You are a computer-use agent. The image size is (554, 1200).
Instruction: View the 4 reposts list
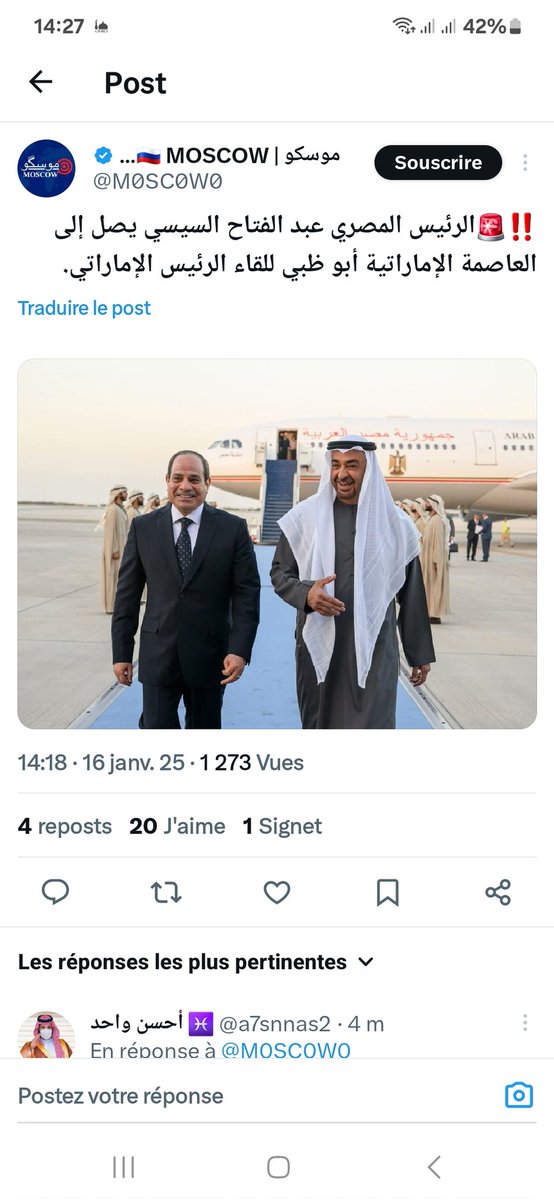point(65,826)
